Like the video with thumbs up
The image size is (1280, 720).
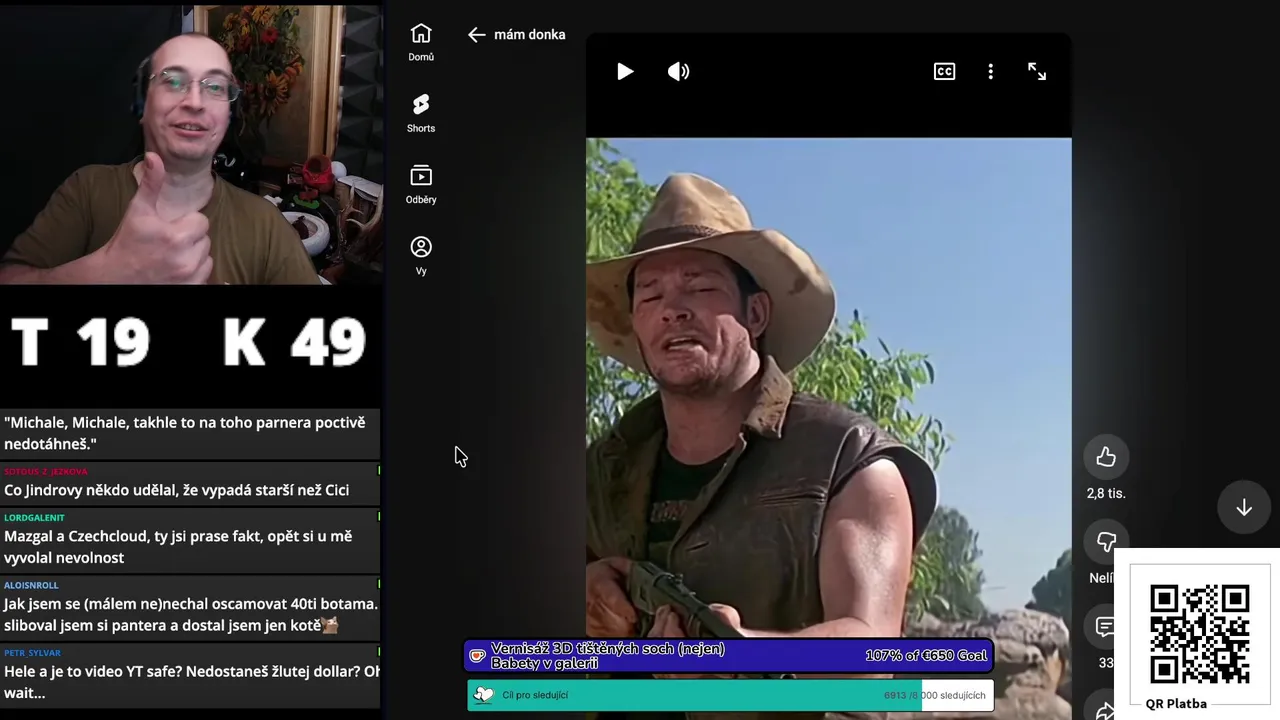[x=1106, y=457]
